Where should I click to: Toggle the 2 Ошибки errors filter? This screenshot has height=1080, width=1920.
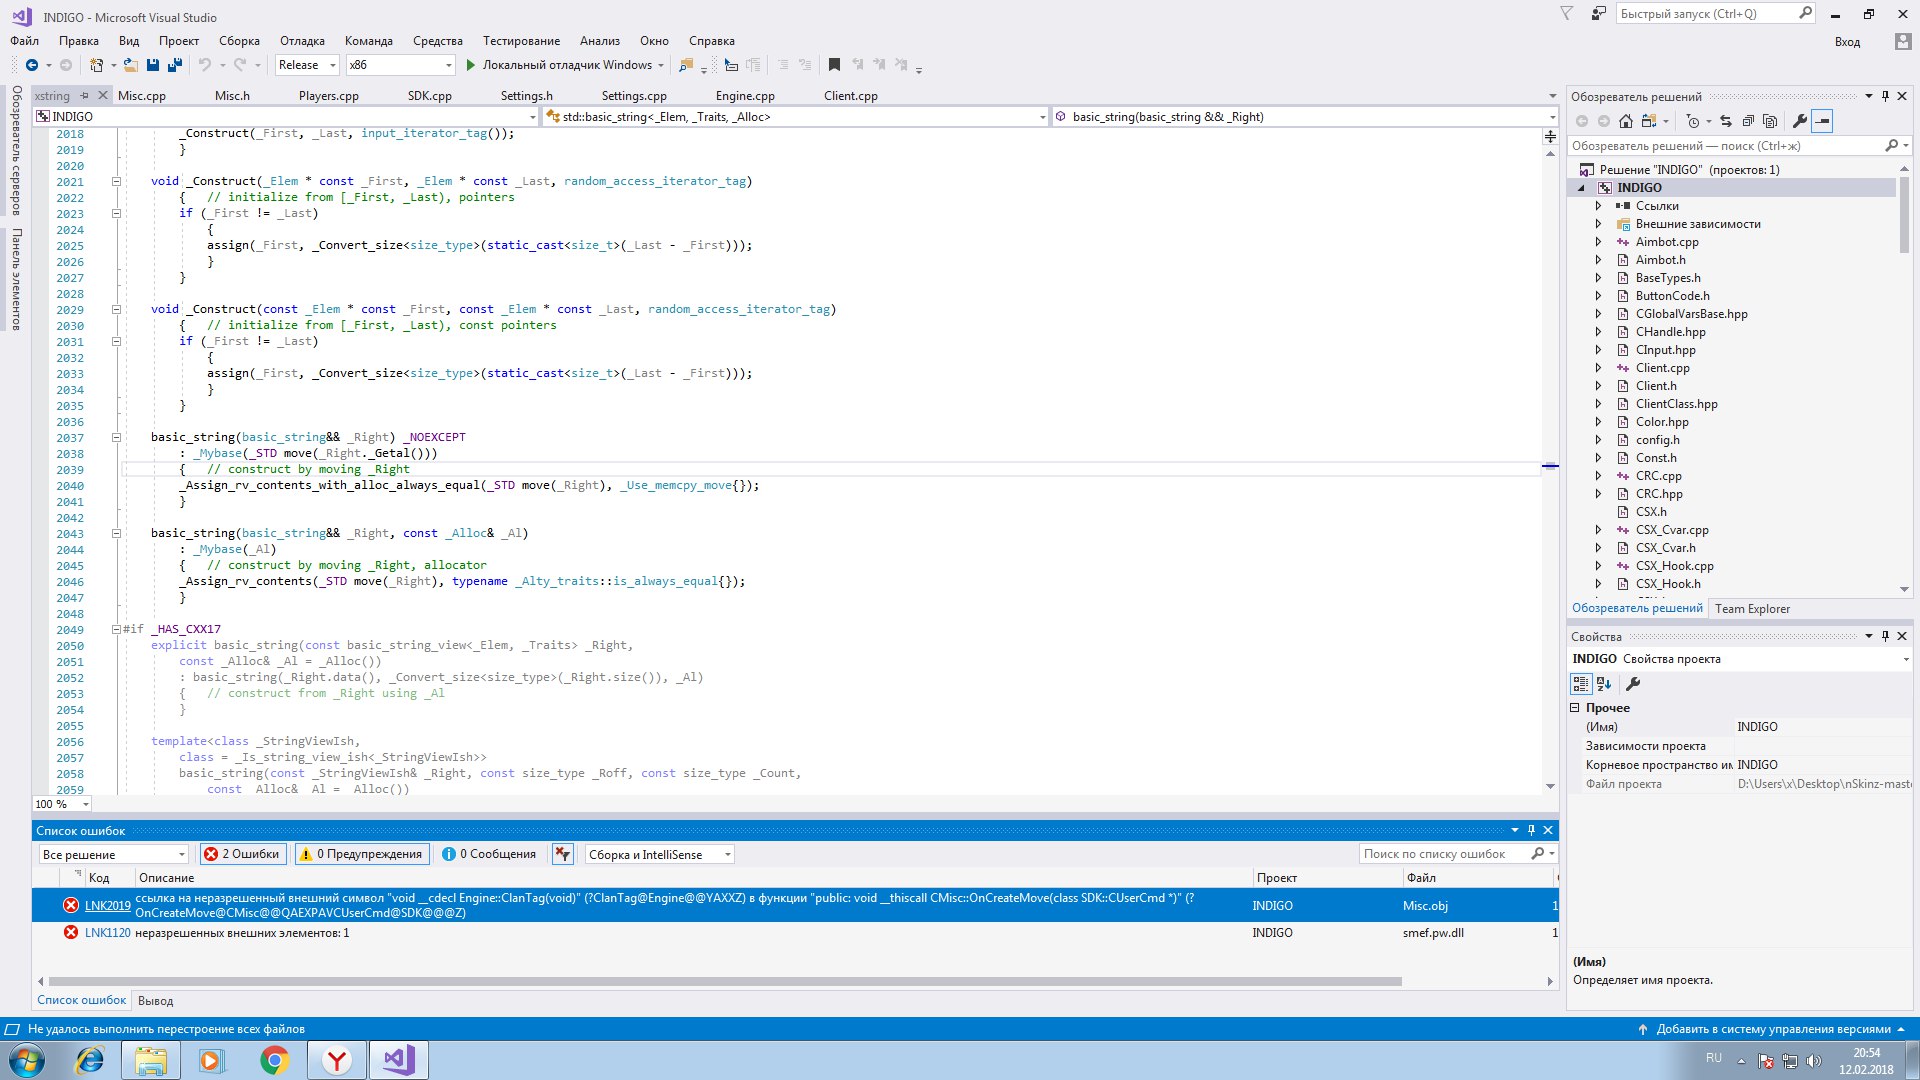coord(242,854)
